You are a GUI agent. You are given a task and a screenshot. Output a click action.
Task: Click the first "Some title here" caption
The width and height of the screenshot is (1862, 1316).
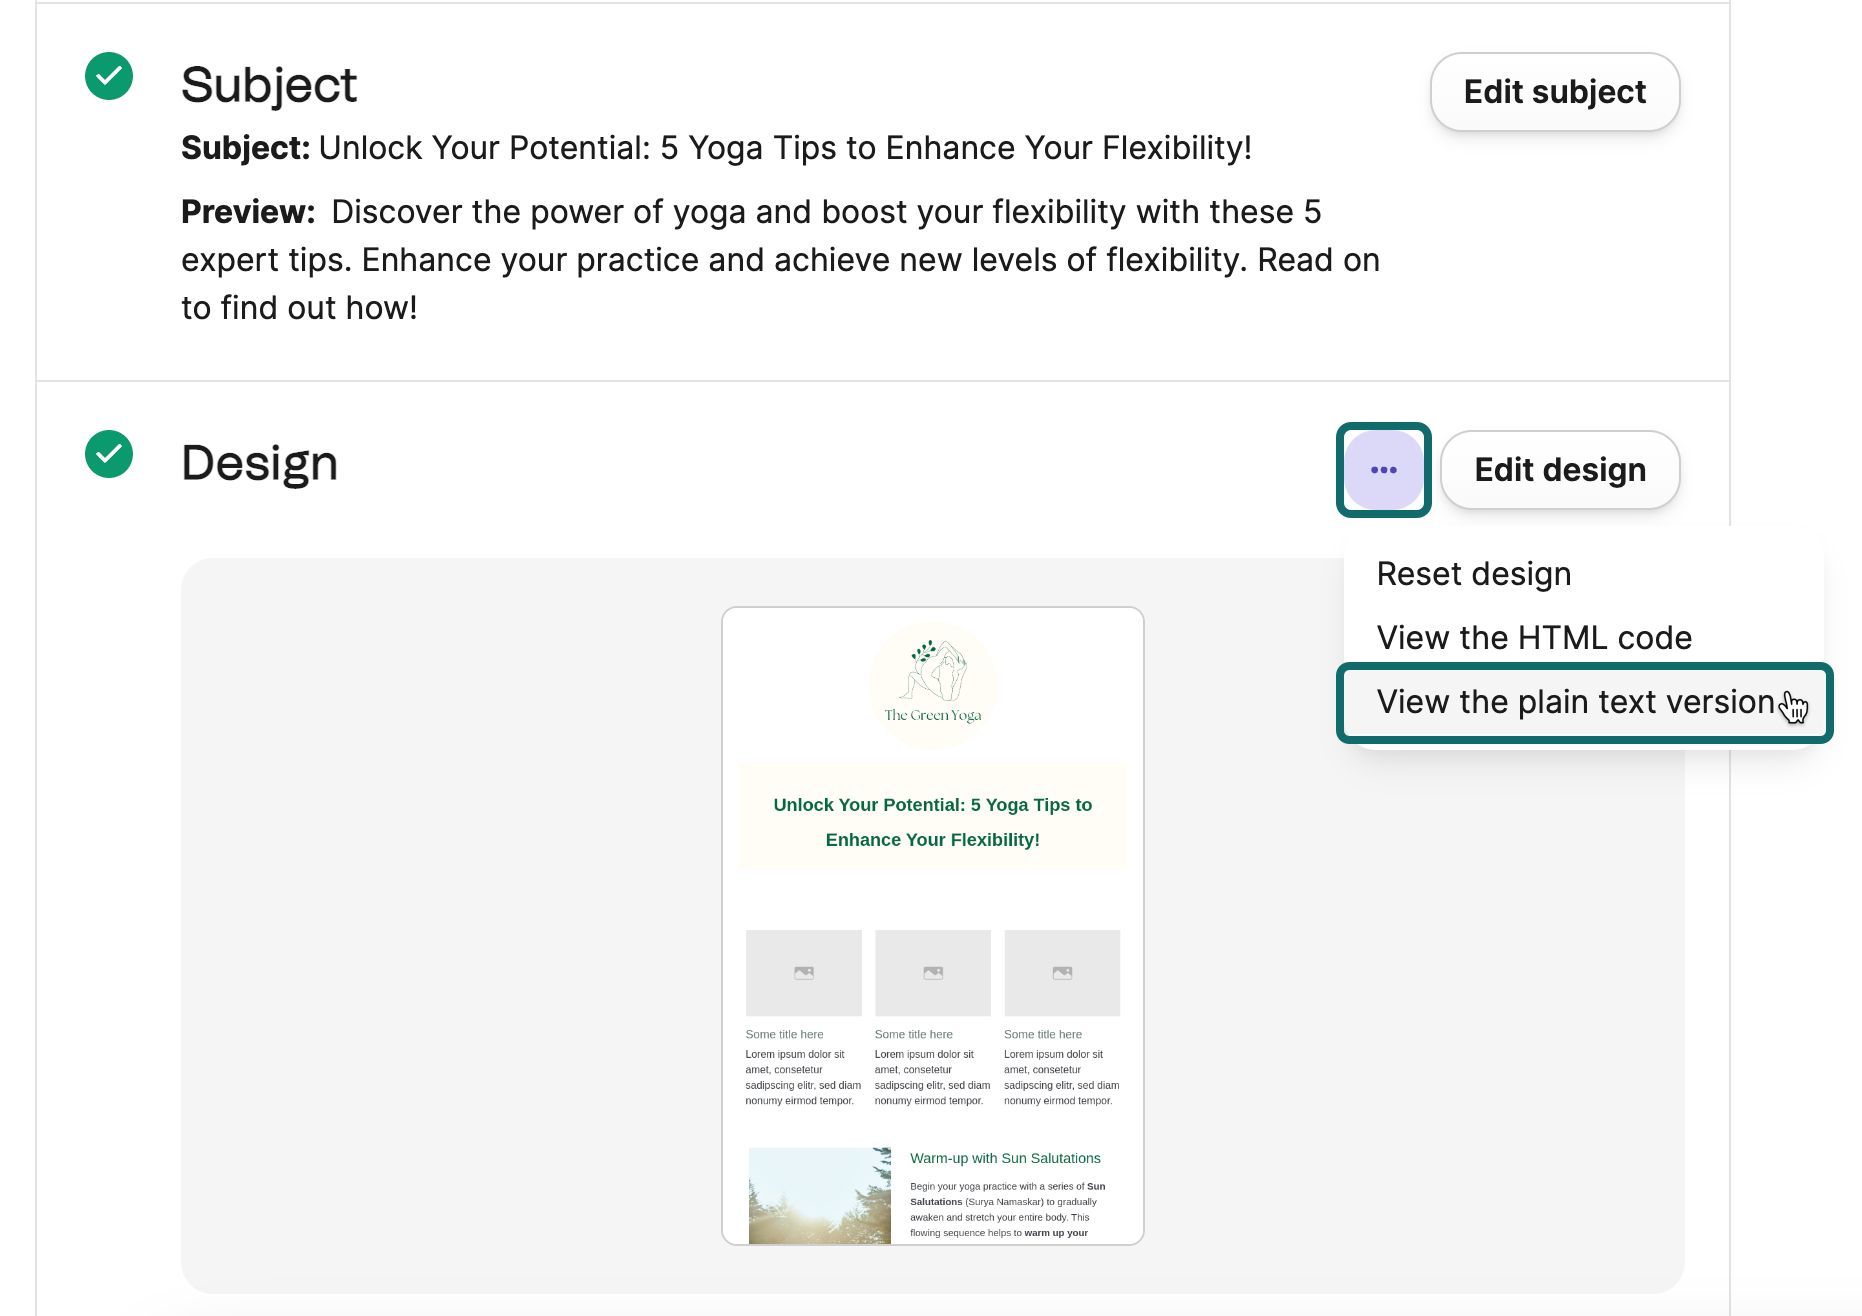click(784, 1034)
